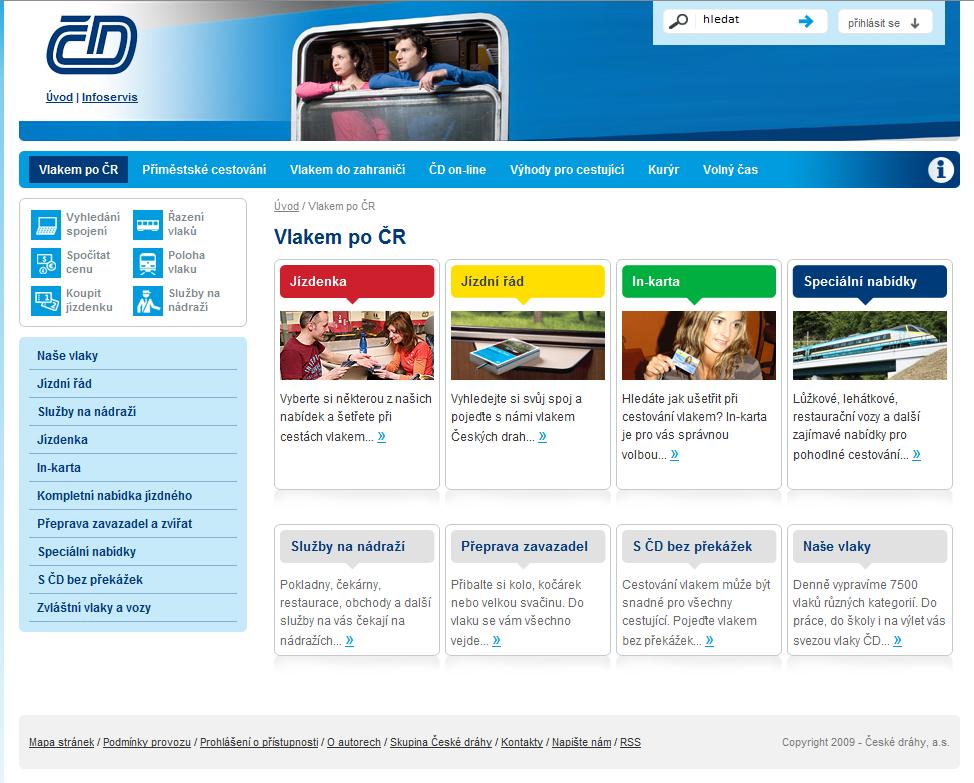The width and height of the screenshot is (974, 783).
Task: Click the Řazení vlaků train icon
Action: click(147, 224)
